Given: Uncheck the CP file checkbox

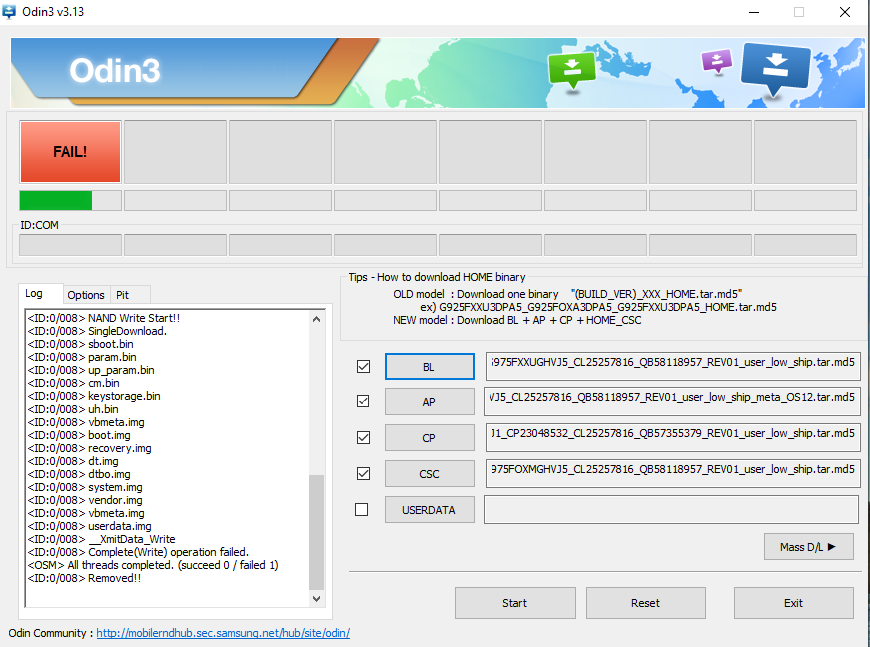Looking at the screenshot, I should tap(363, 437).
